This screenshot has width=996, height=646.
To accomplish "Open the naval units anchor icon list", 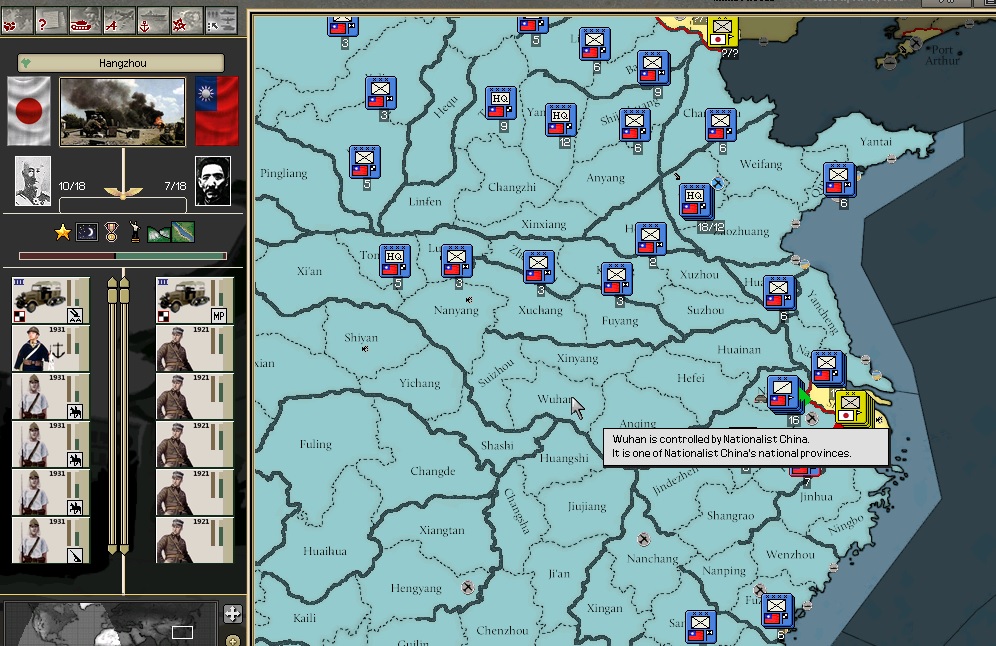I will (153, 19).
